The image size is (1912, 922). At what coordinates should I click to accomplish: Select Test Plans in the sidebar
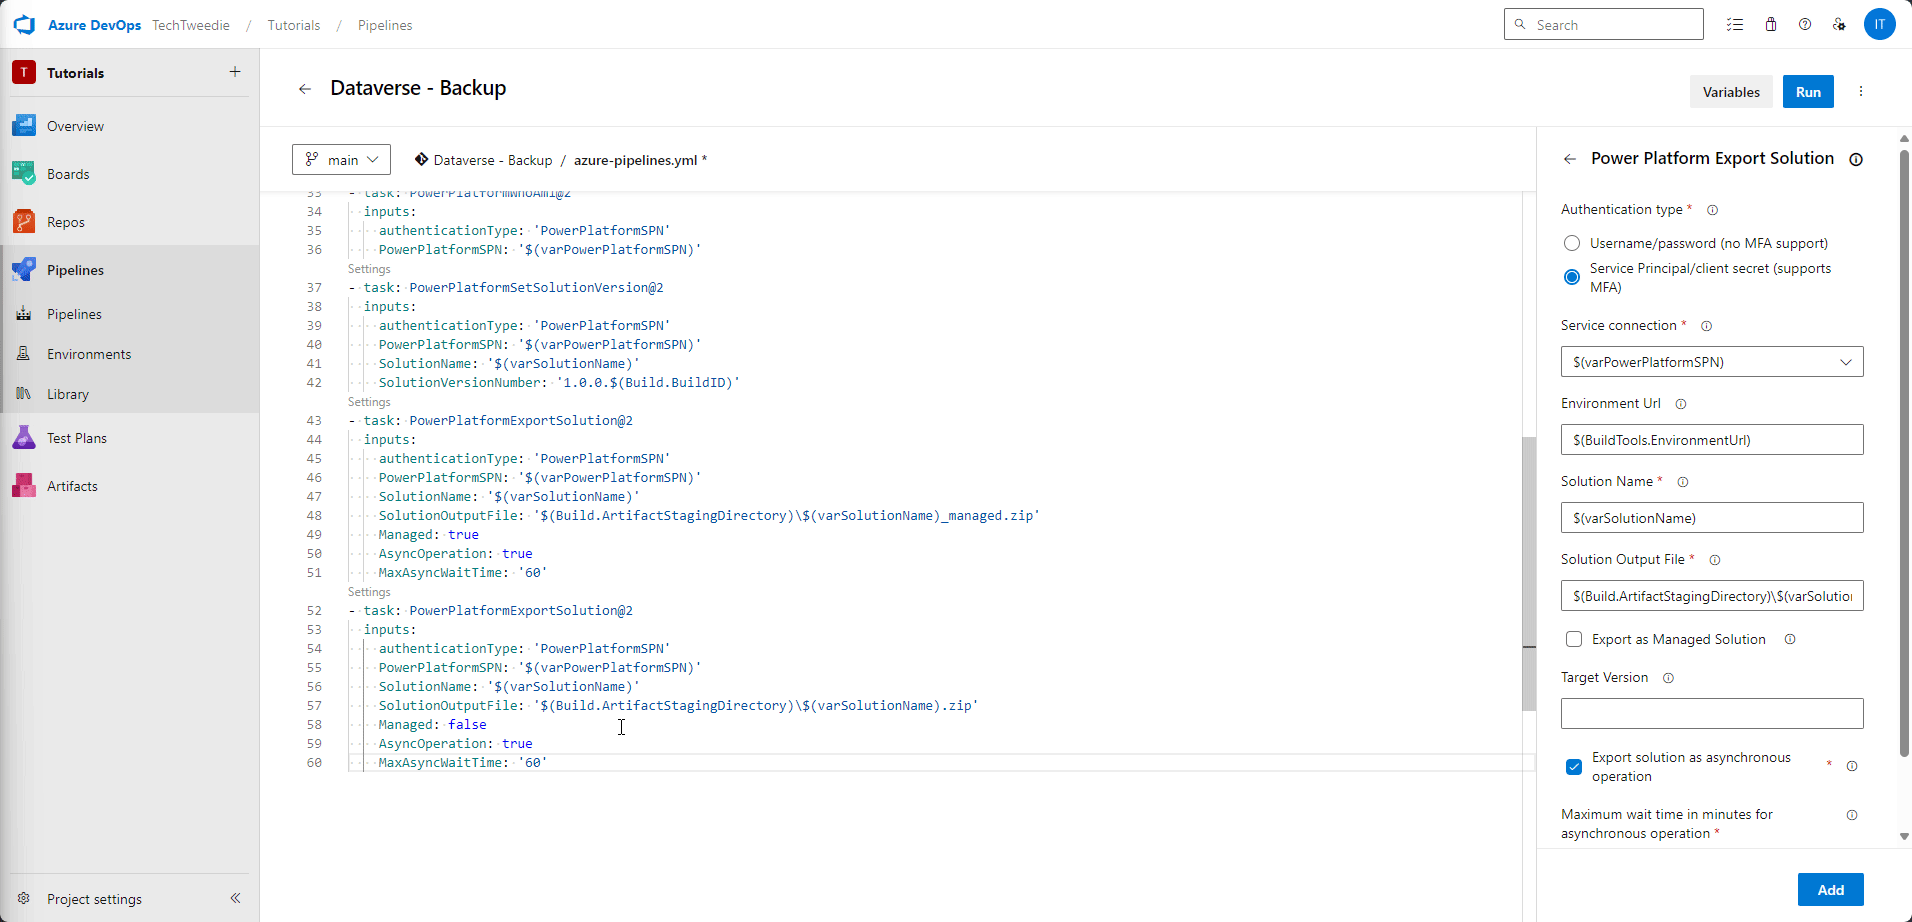[77, 437]
